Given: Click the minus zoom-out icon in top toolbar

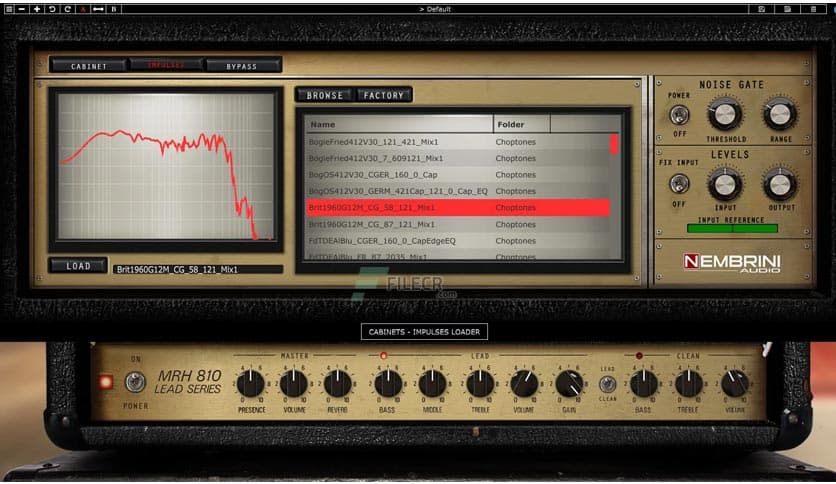Looking at the screenshot, I should [22, 9].
